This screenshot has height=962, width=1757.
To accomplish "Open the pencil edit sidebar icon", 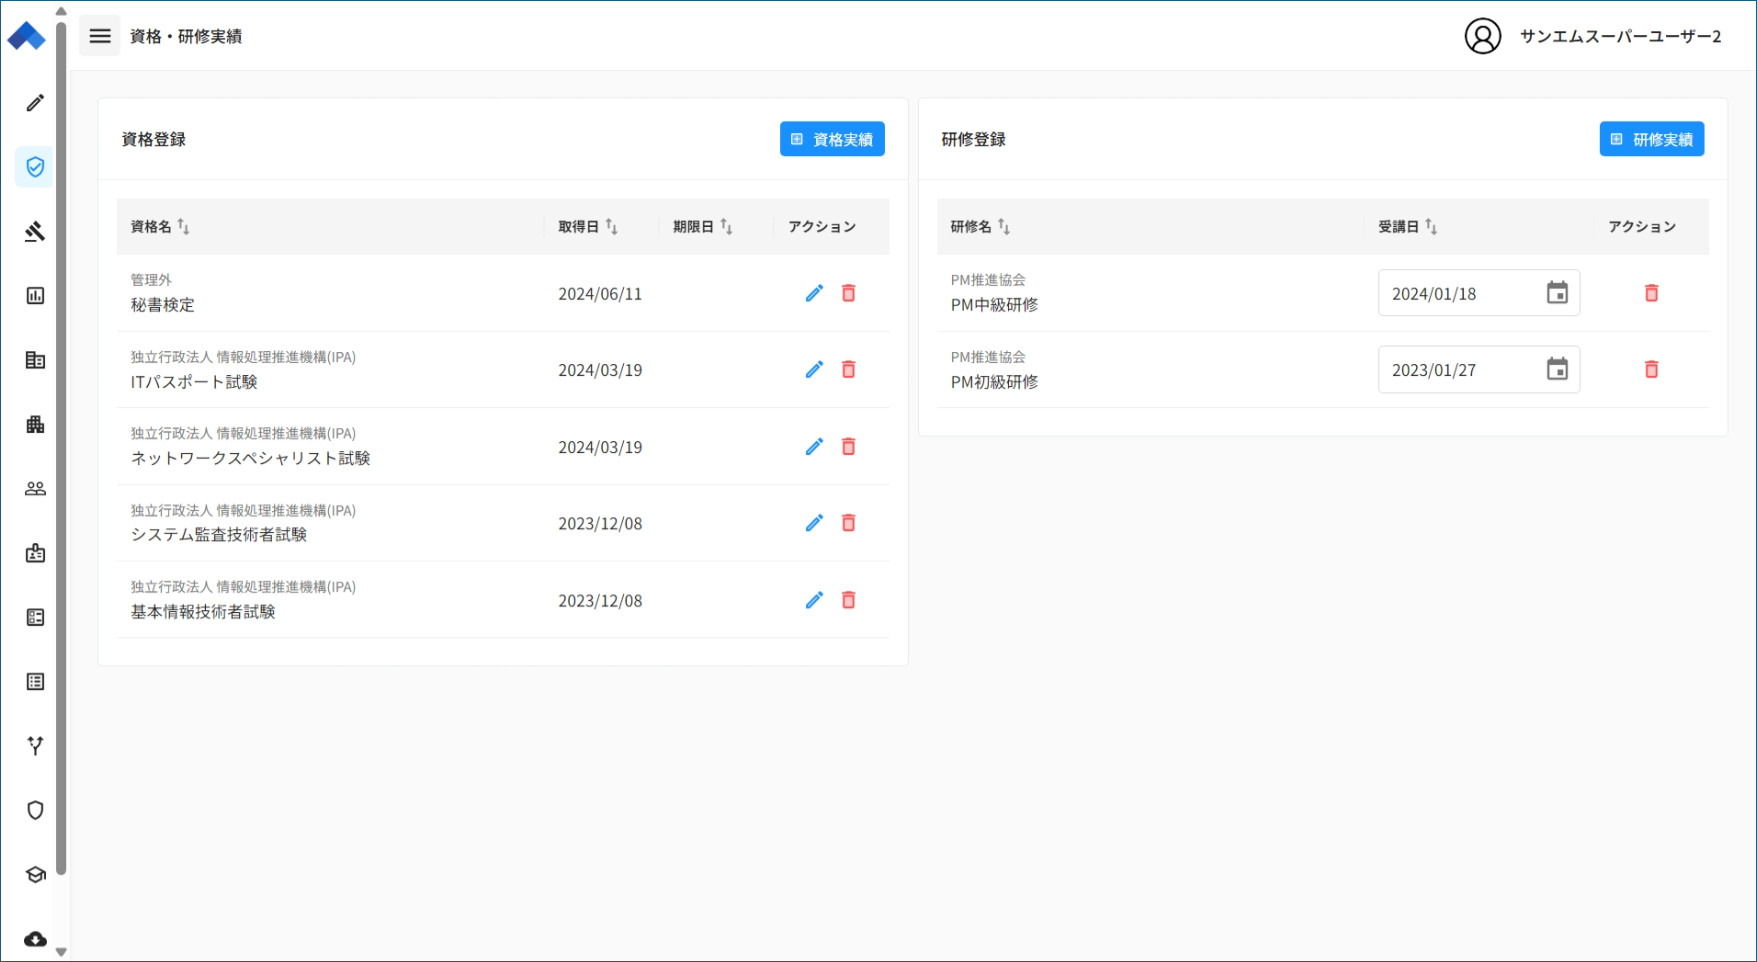I will pos(35,103).
